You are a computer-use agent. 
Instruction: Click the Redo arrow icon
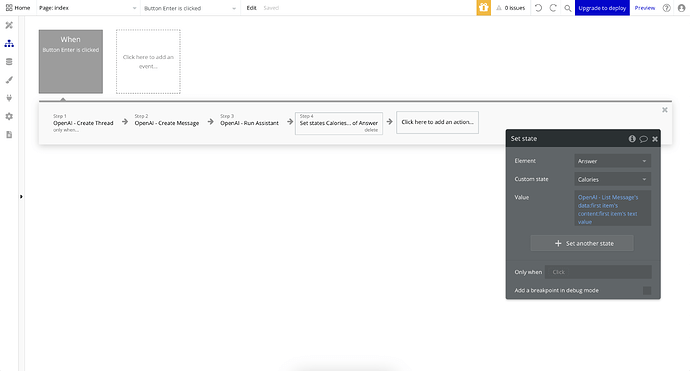(x=553, y=8)
